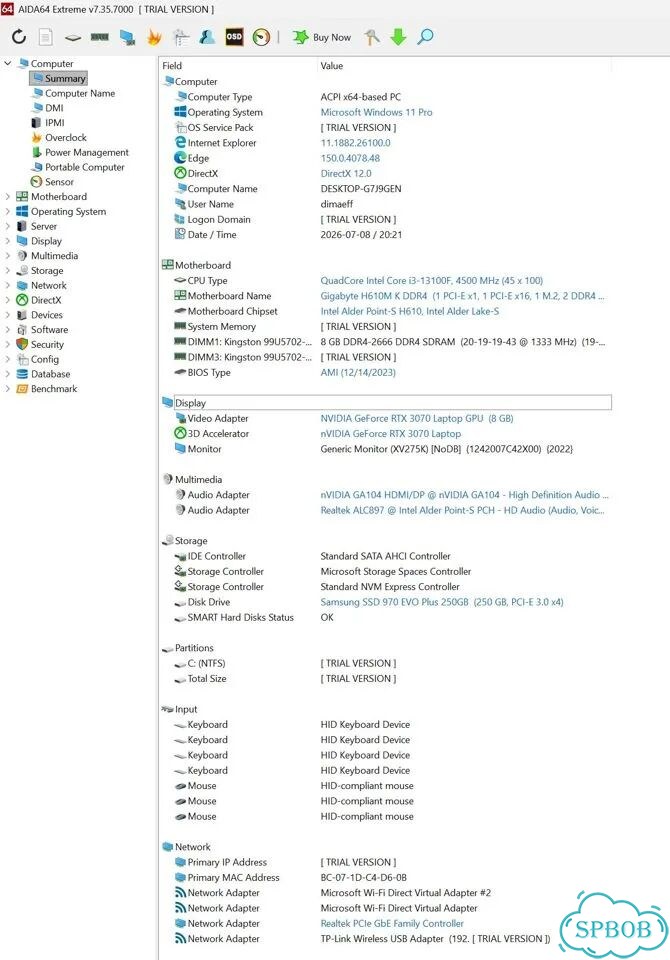Open Realtek ALC897 audio adapter link
The height and width of the screenshot is (960, 670).
point(462,510)
